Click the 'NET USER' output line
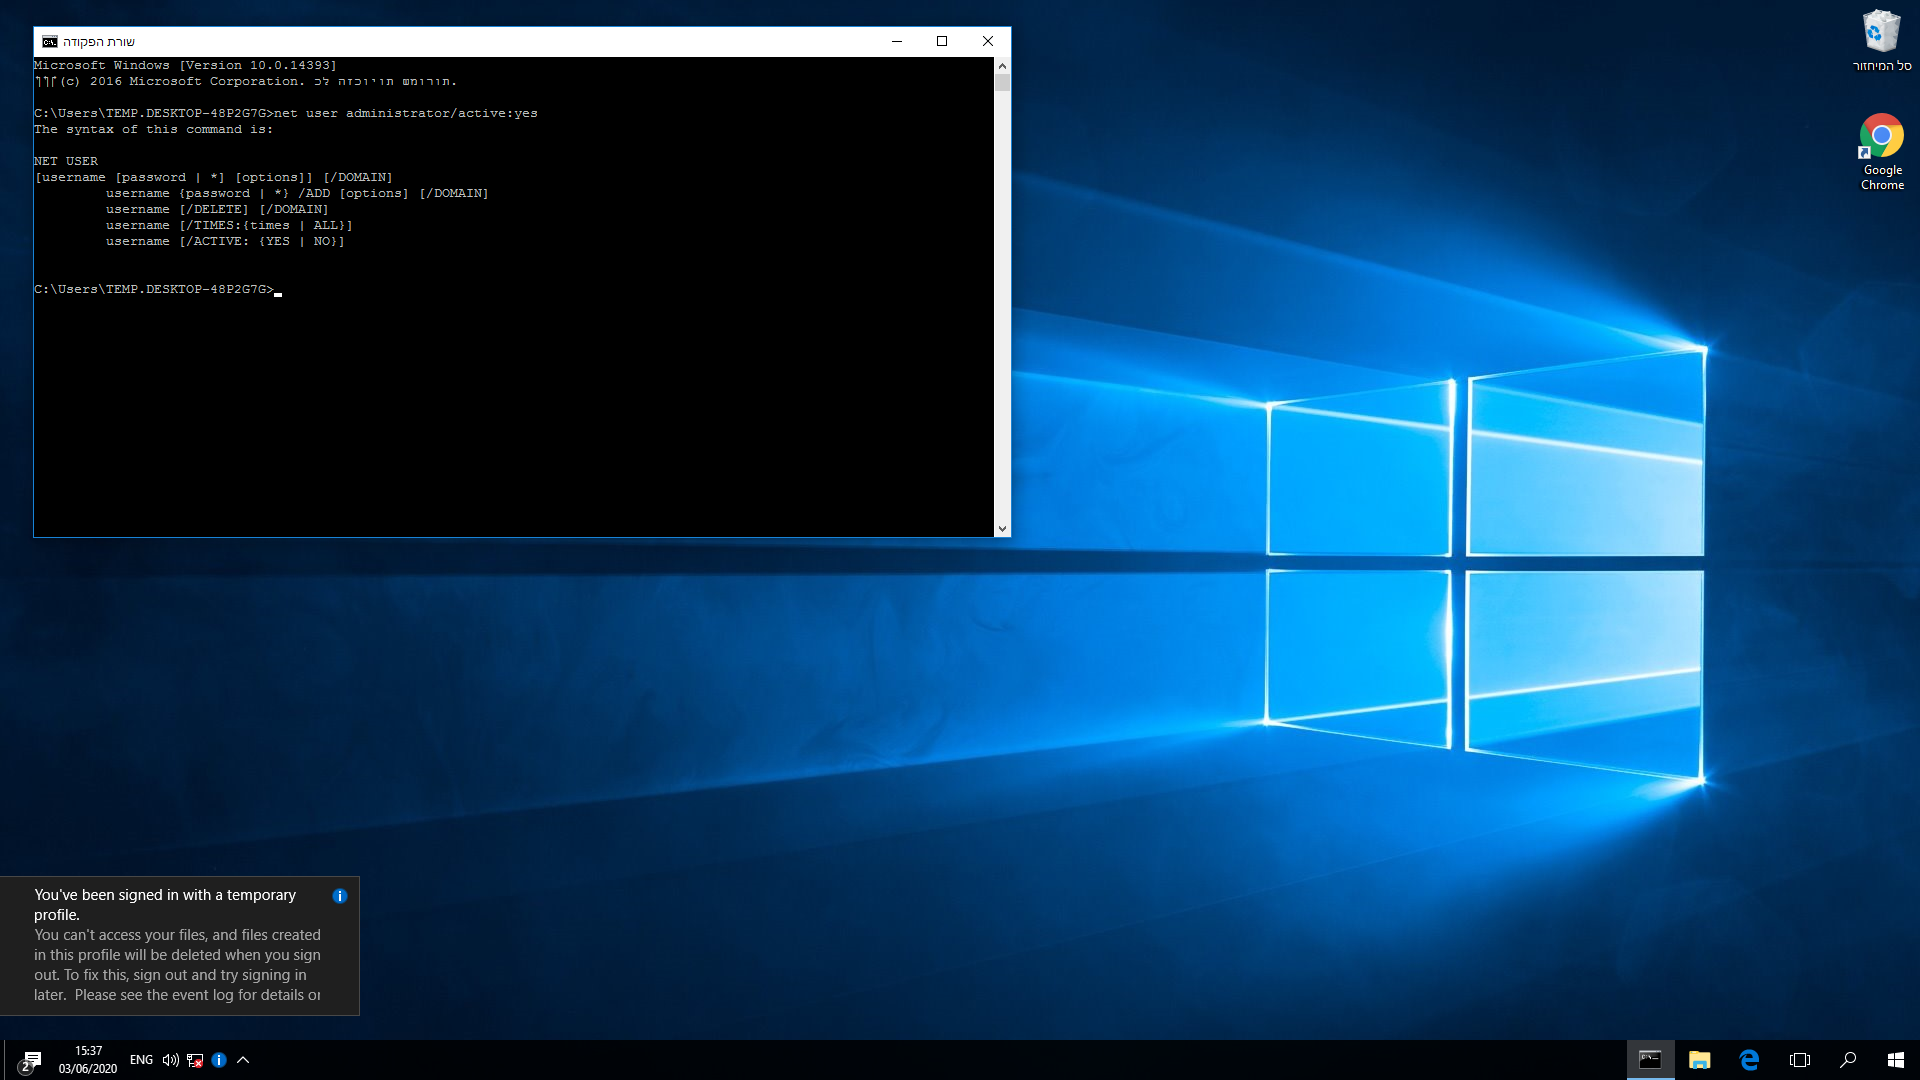Screen dimensions: 1920x1080 pyautogui.click(x=66, y=161)
